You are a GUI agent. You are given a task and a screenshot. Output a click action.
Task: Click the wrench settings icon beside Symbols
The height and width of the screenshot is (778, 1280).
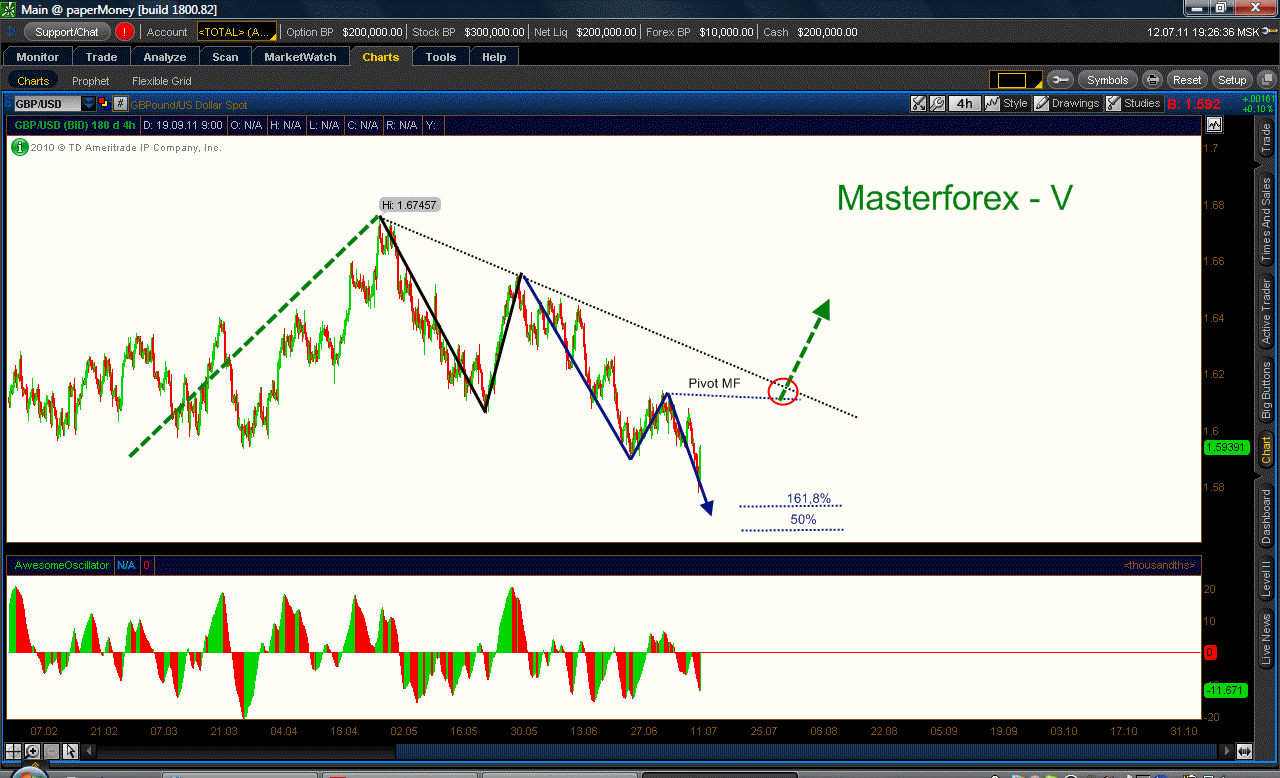(1061, 80)
